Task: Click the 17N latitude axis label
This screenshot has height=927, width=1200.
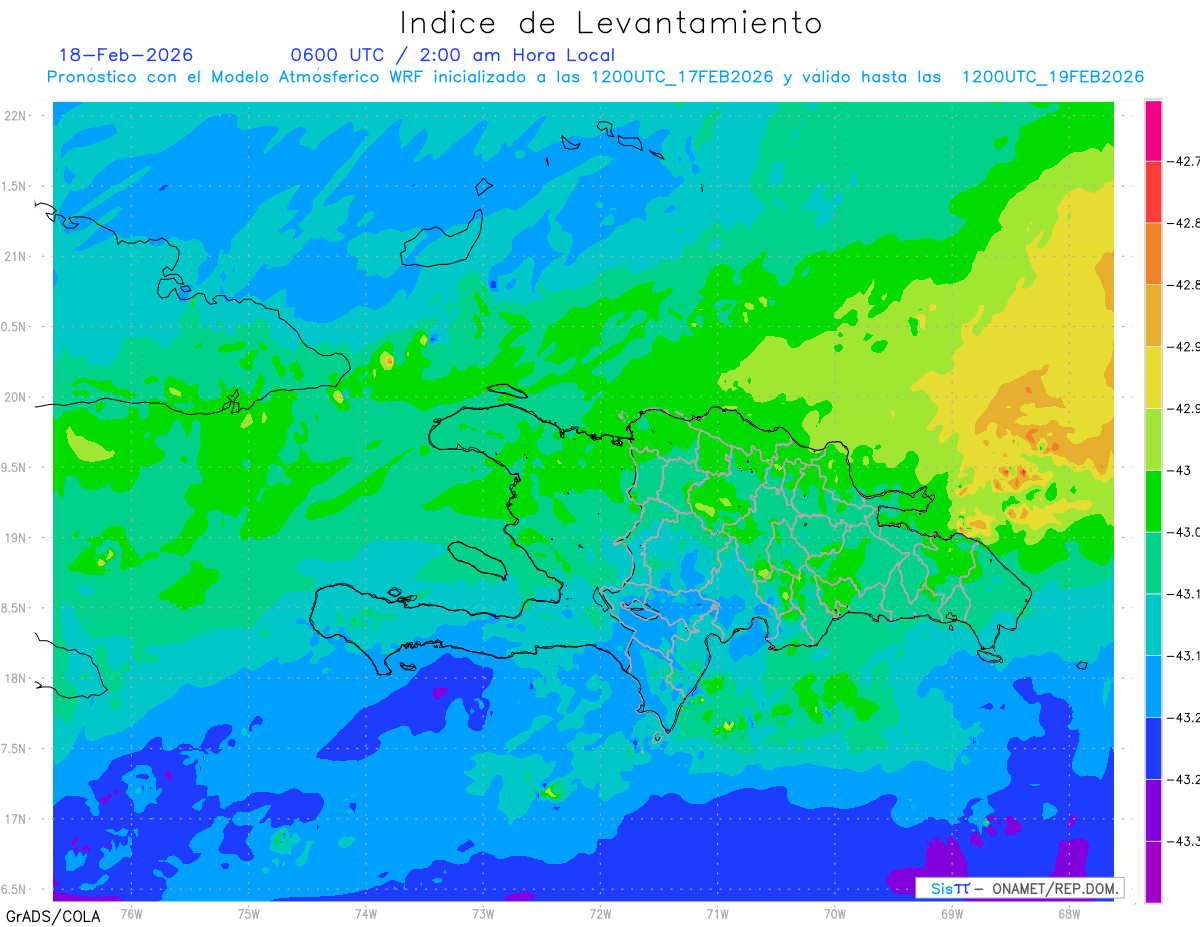Action: (x=16, y=819)
